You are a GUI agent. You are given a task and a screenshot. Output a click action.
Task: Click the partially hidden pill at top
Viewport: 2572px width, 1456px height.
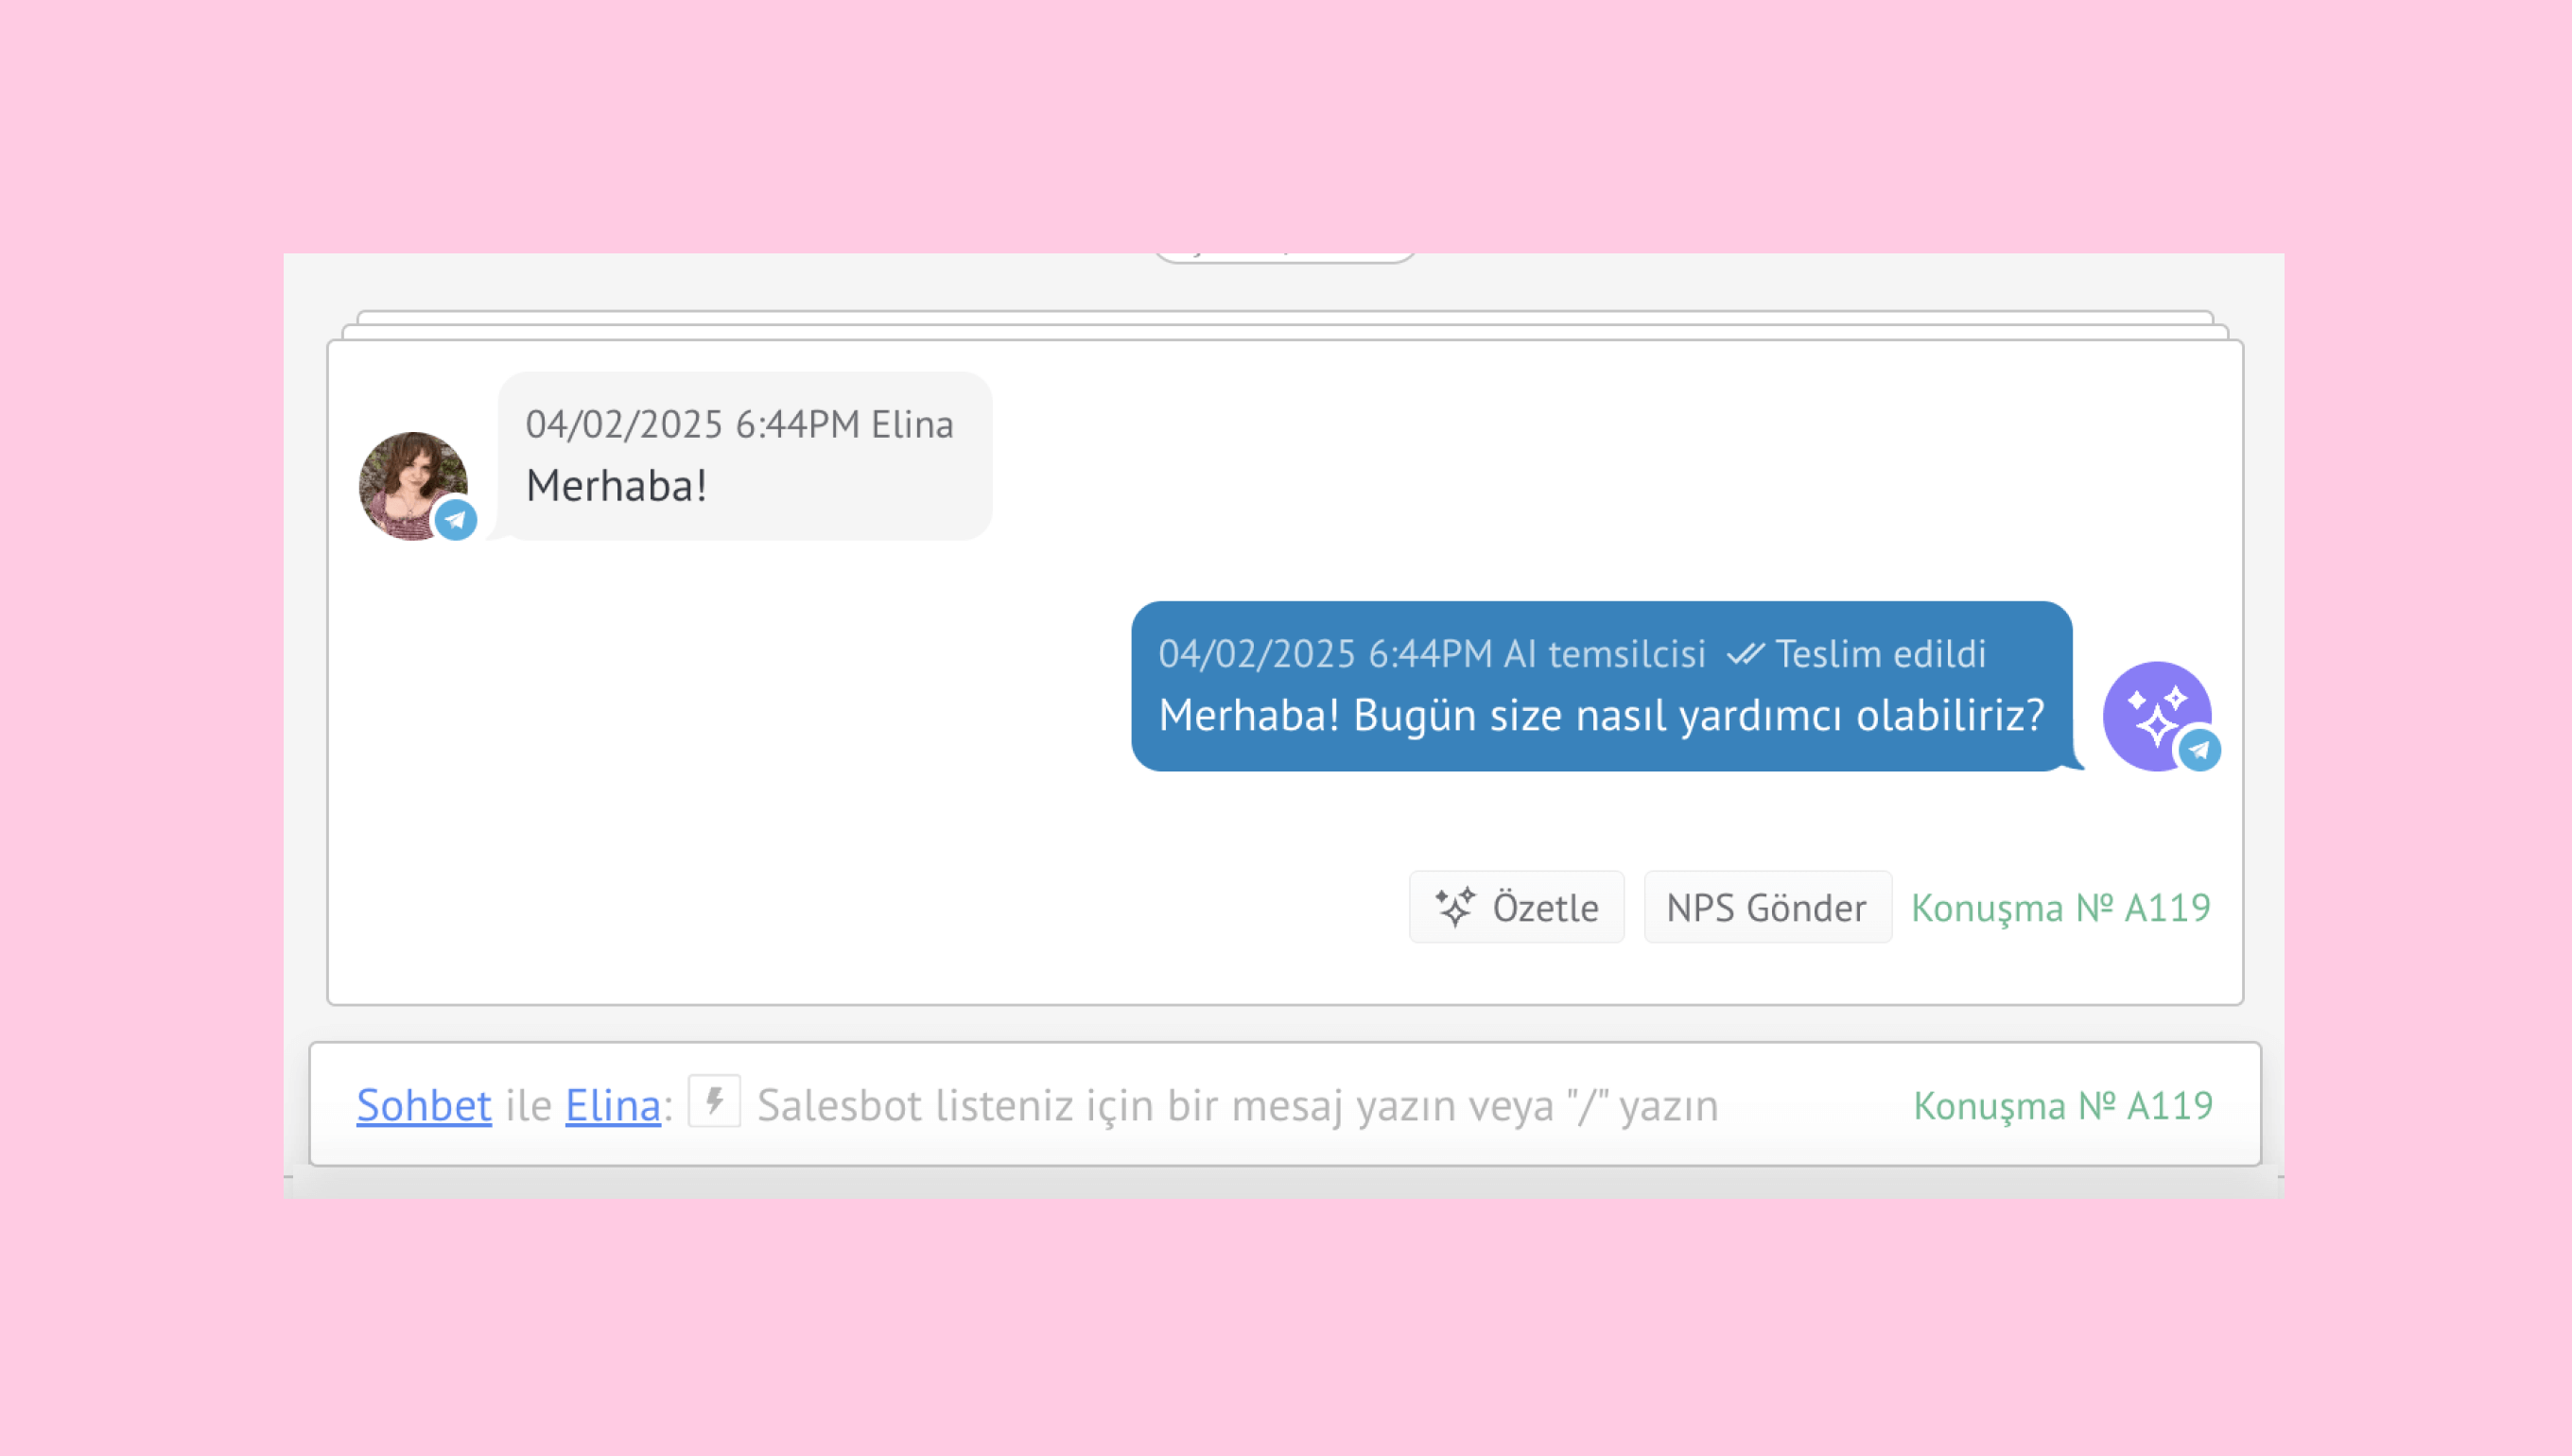(x=1285, y=256)
